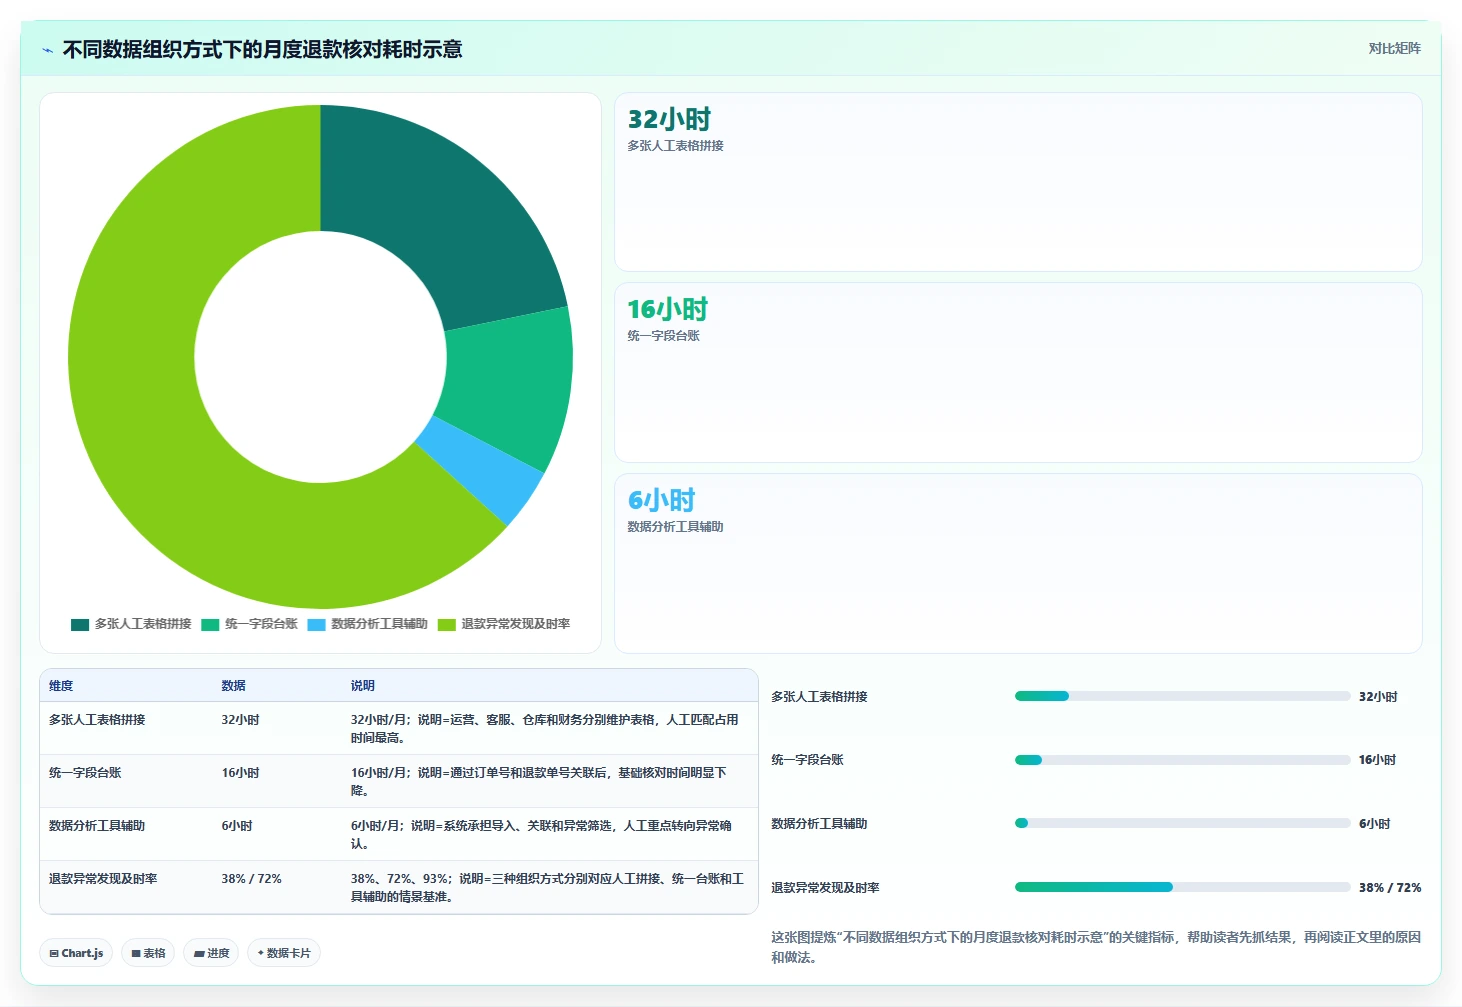This screenshot has width=1462, height=1007.
Task: Click the summary paragraph starting 这张图提炼
Action: pyautogui.click(x=1096, y=947)
